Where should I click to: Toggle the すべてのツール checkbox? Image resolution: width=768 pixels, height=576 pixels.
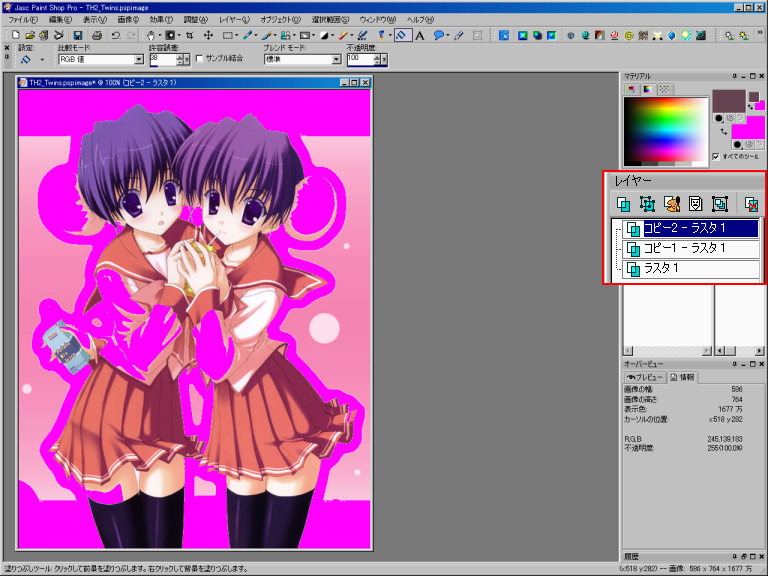(x=716, y=156)
